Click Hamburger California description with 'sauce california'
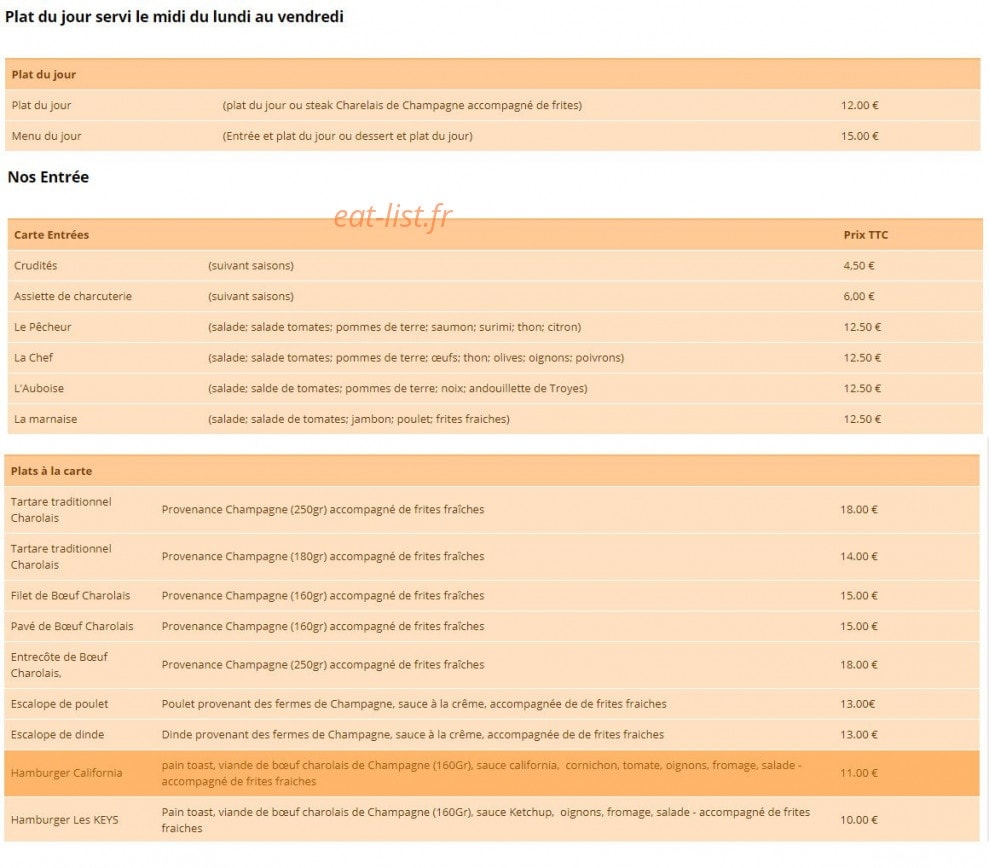989x868 pixels. coord(481,773)
